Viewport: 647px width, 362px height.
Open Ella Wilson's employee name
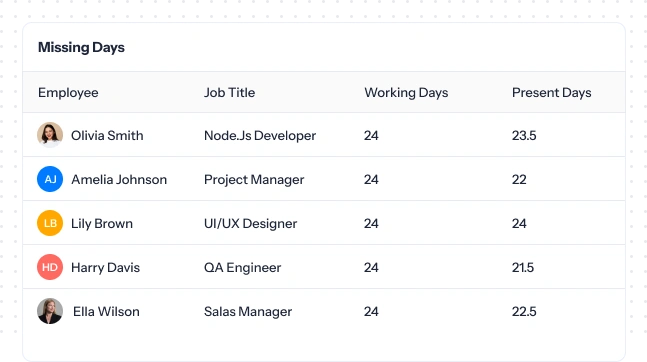tap(106, 312)
